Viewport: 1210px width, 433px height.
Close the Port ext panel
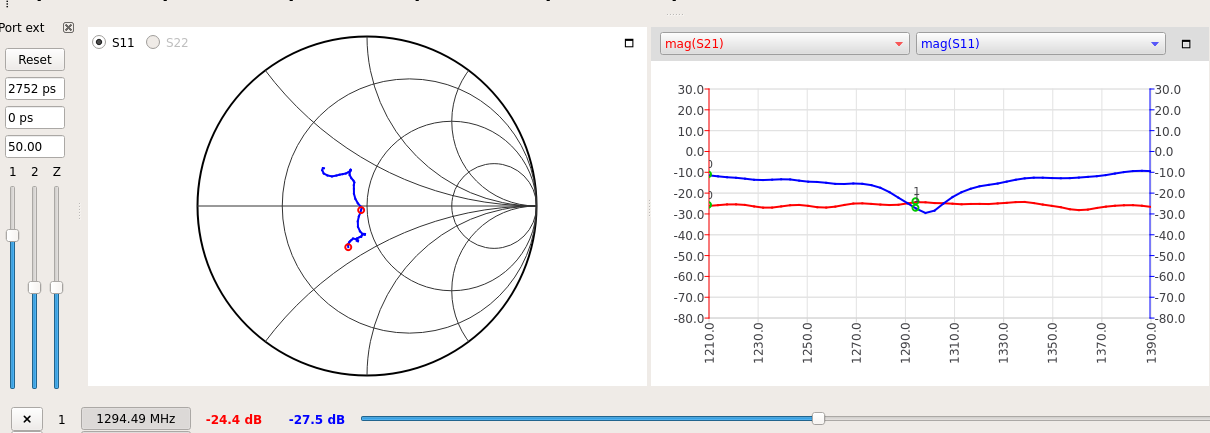point(68,28)
